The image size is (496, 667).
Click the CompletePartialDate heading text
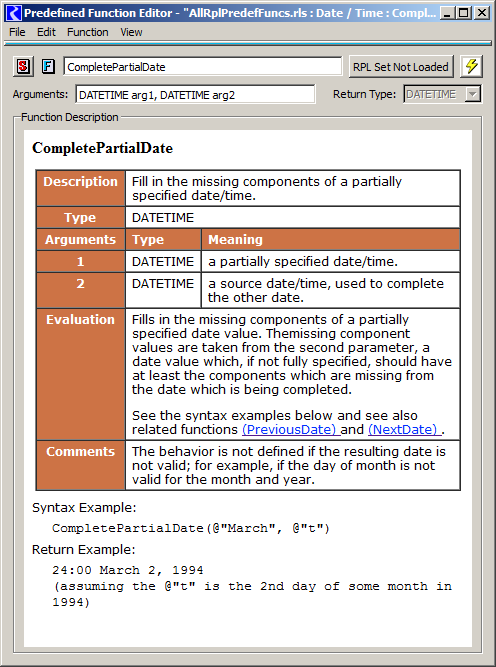pos(103,148)
